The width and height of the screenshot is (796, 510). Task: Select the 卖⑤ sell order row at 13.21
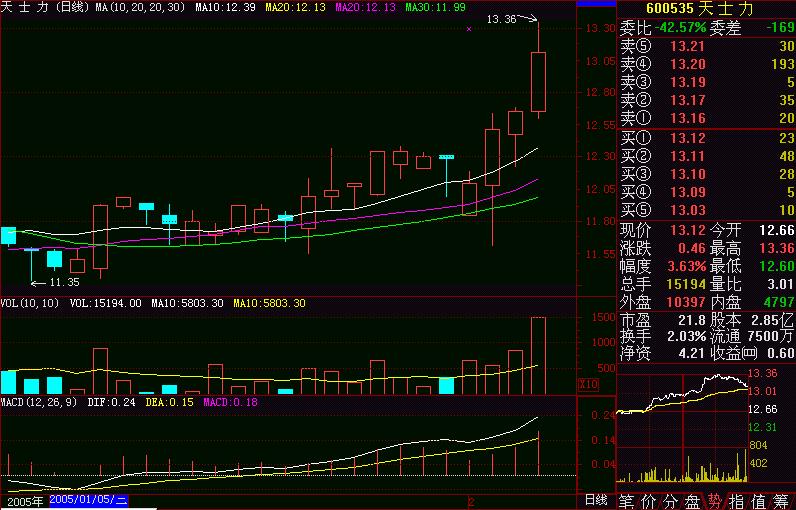tap(706, 46)
